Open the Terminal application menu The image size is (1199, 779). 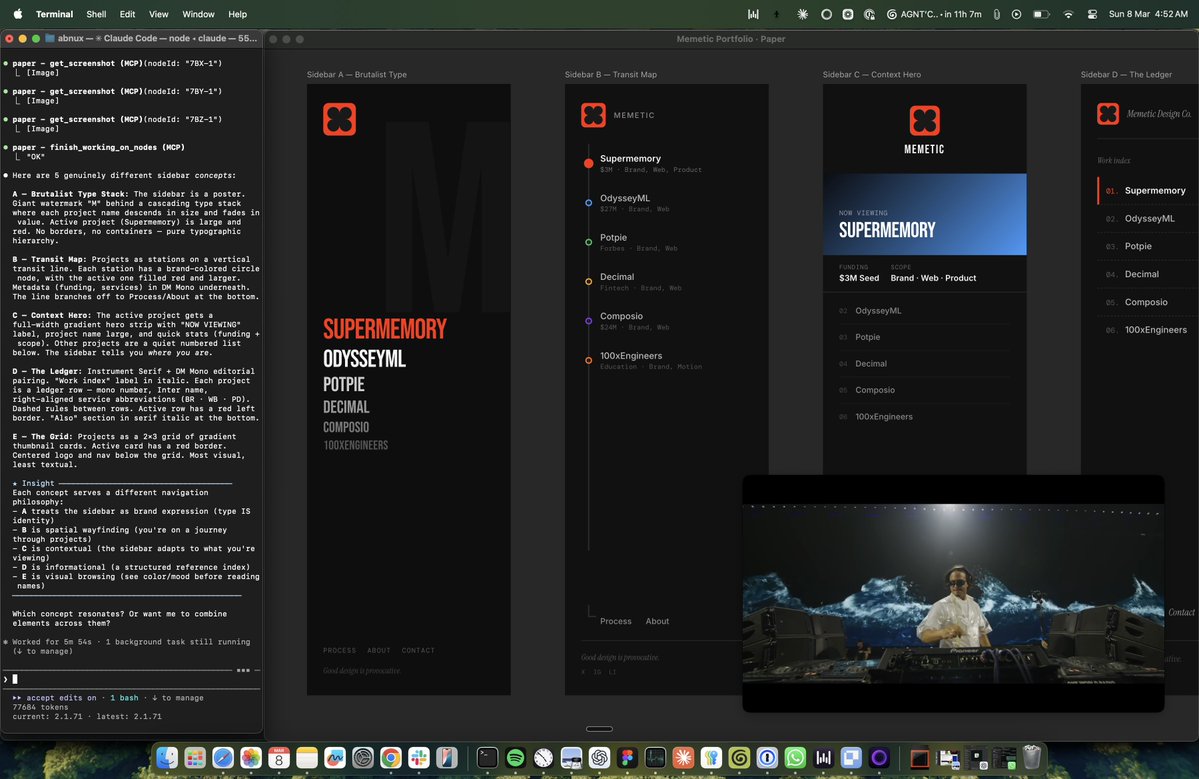[54, 14]
